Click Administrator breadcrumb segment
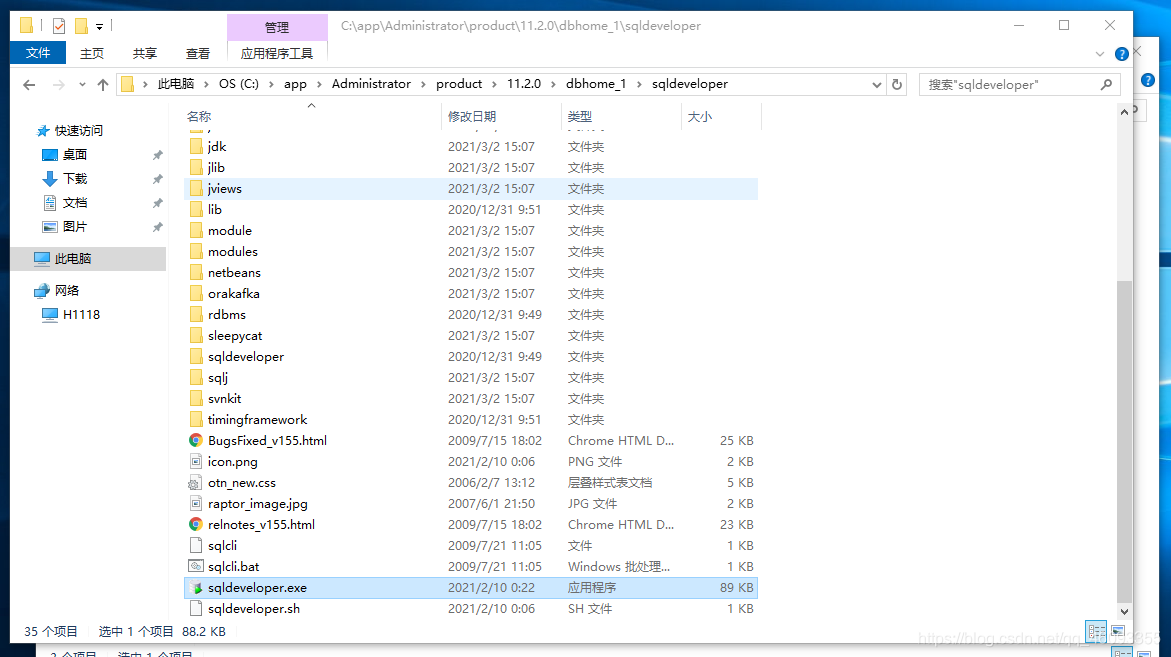The image size is (1171, 657). [x=371, y=84]
